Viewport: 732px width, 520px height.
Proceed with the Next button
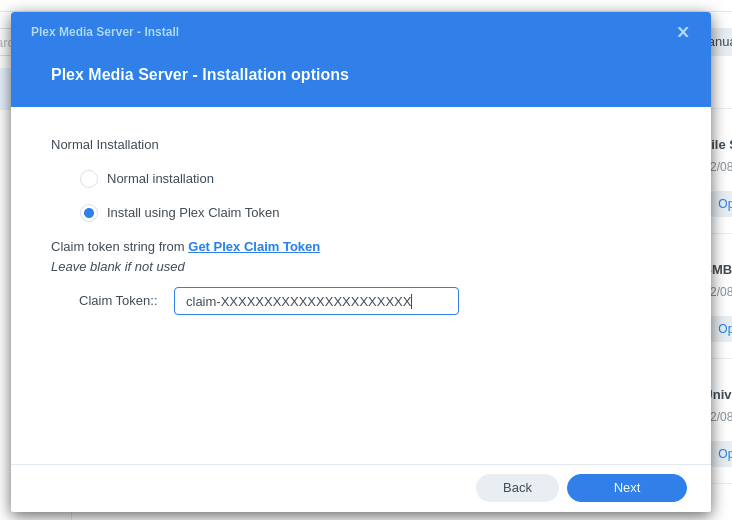pos(626,488)
